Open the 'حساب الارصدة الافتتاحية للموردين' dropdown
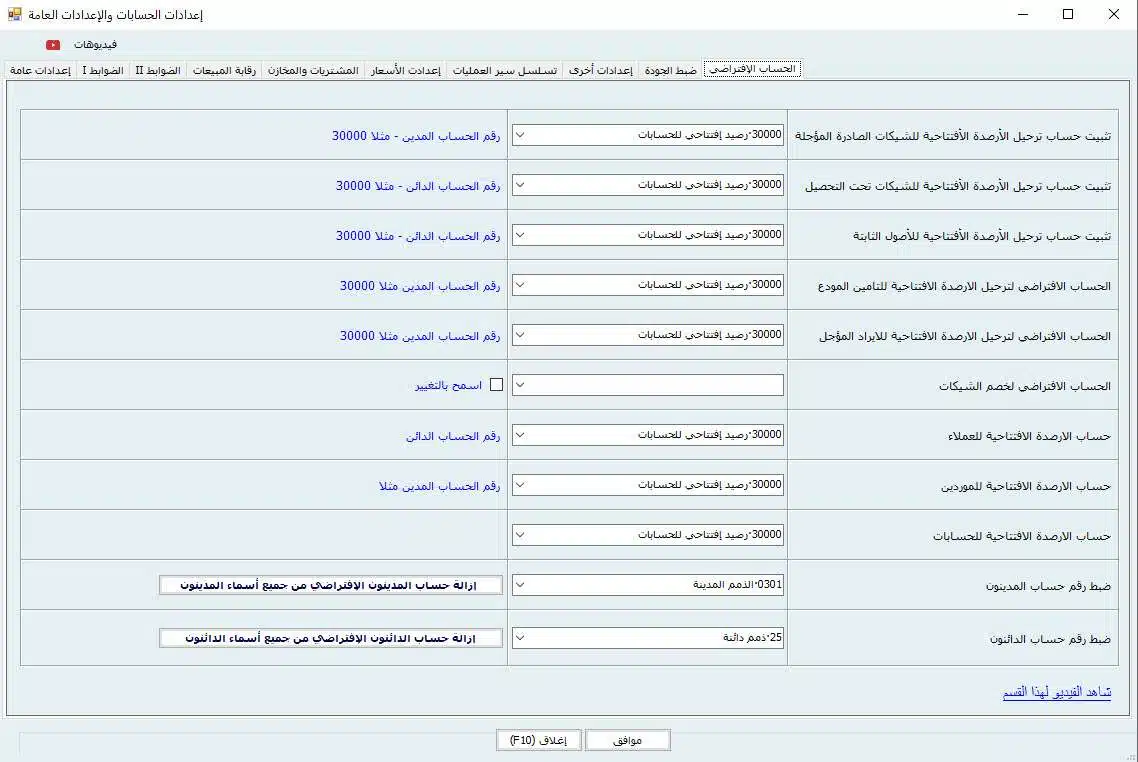This screenshot has height=762, width=1138. (x=647, y=485)
